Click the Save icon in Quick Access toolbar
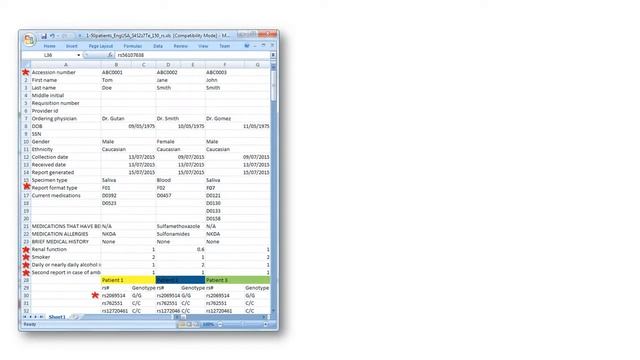 point(44,36)
